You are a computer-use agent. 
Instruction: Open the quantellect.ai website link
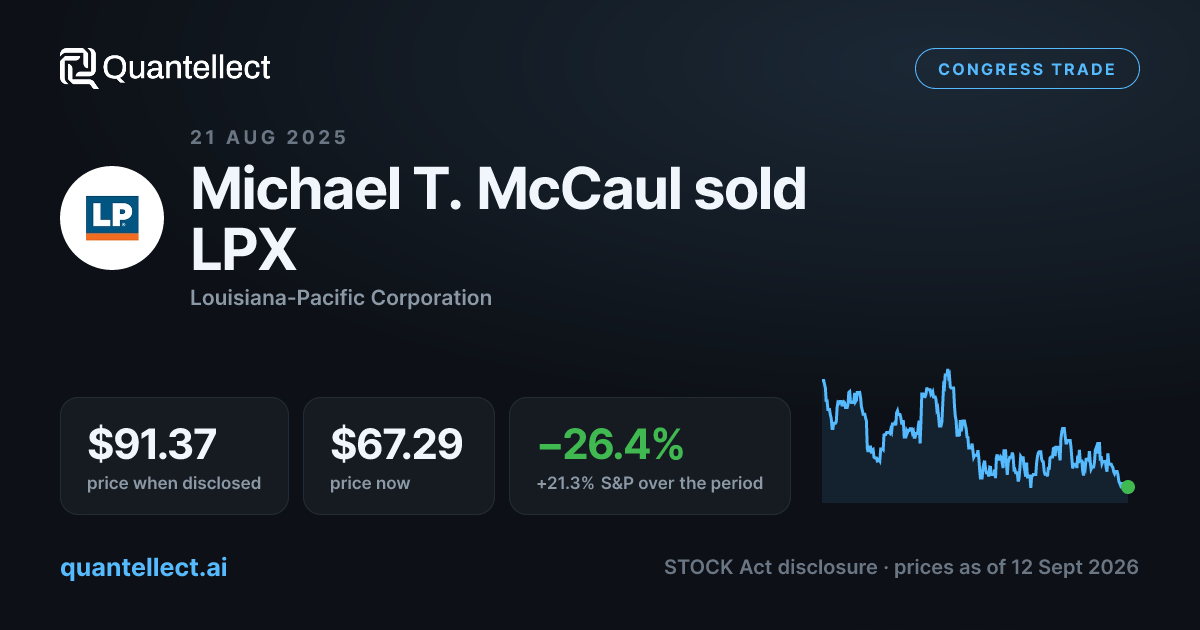[x=144, y=567]
